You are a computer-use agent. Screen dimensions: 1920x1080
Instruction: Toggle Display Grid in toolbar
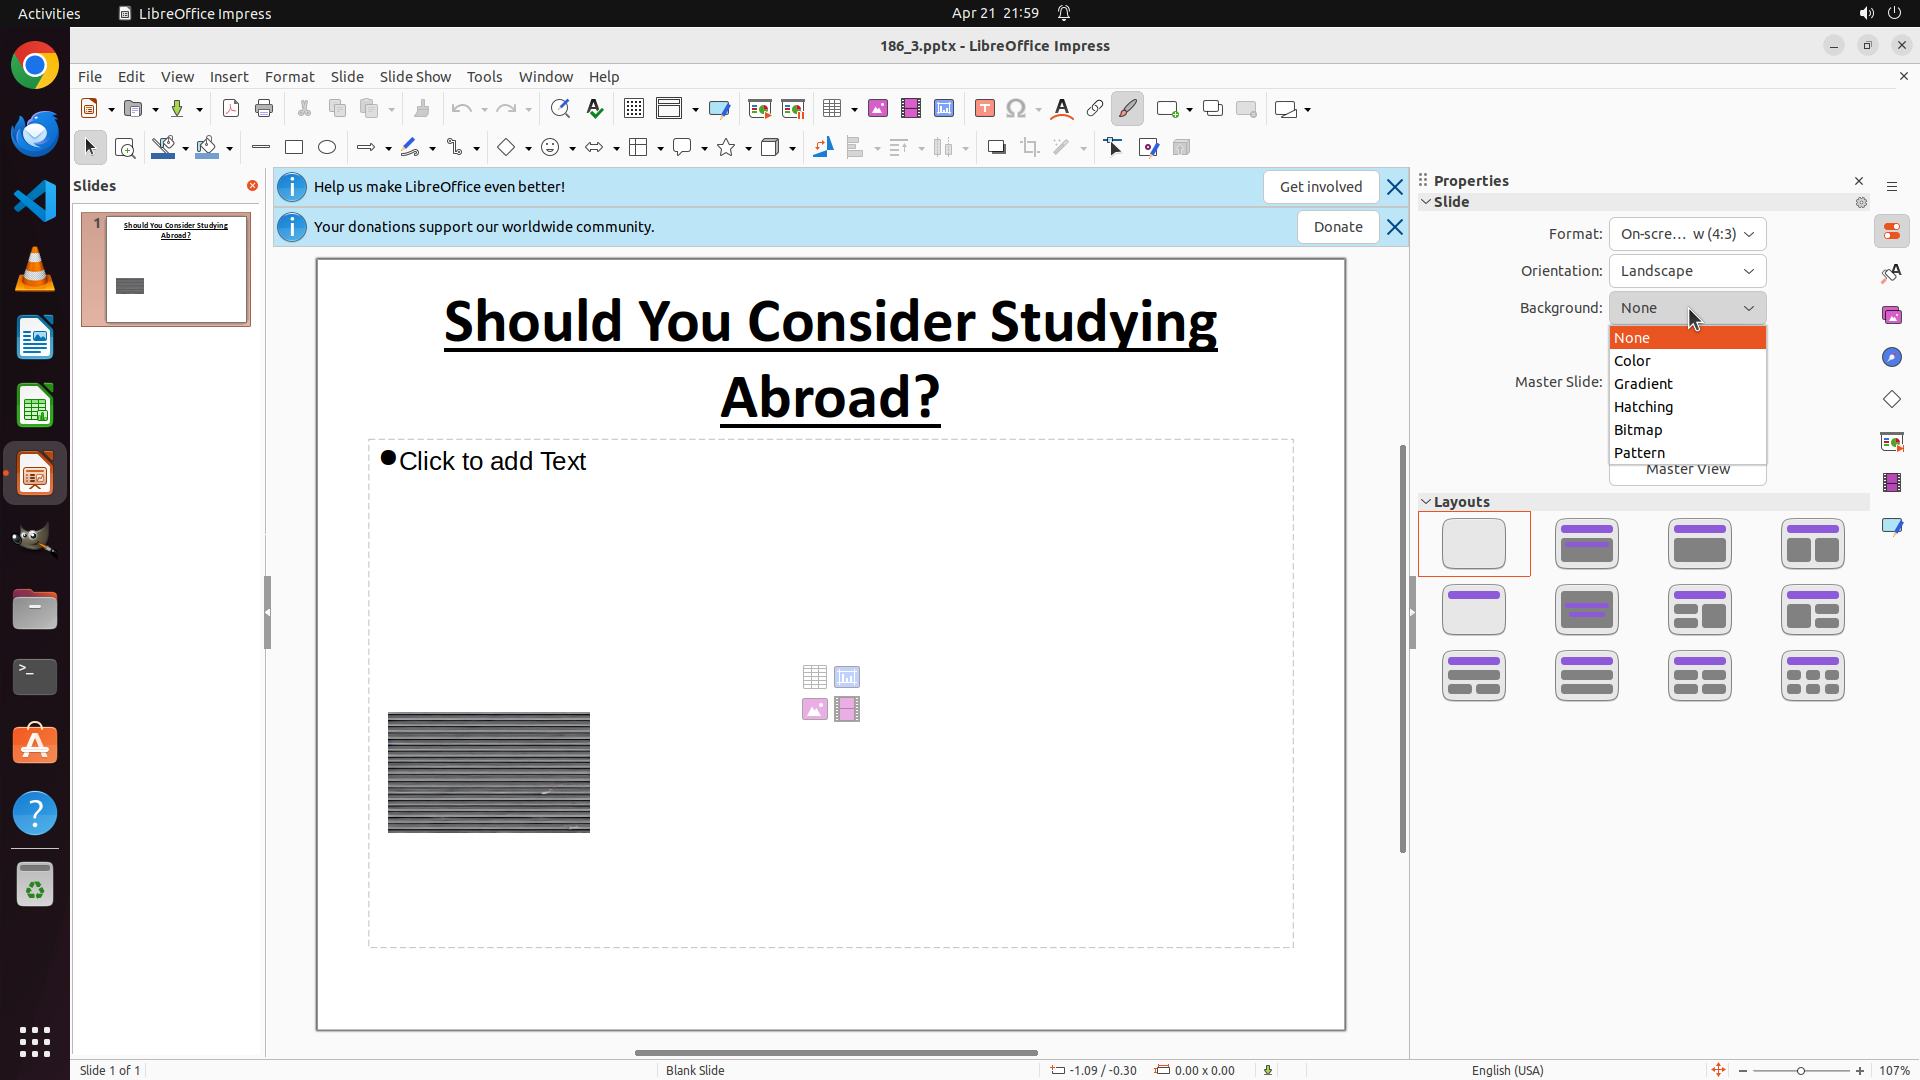pyautogui.click(x=634, y=109)
